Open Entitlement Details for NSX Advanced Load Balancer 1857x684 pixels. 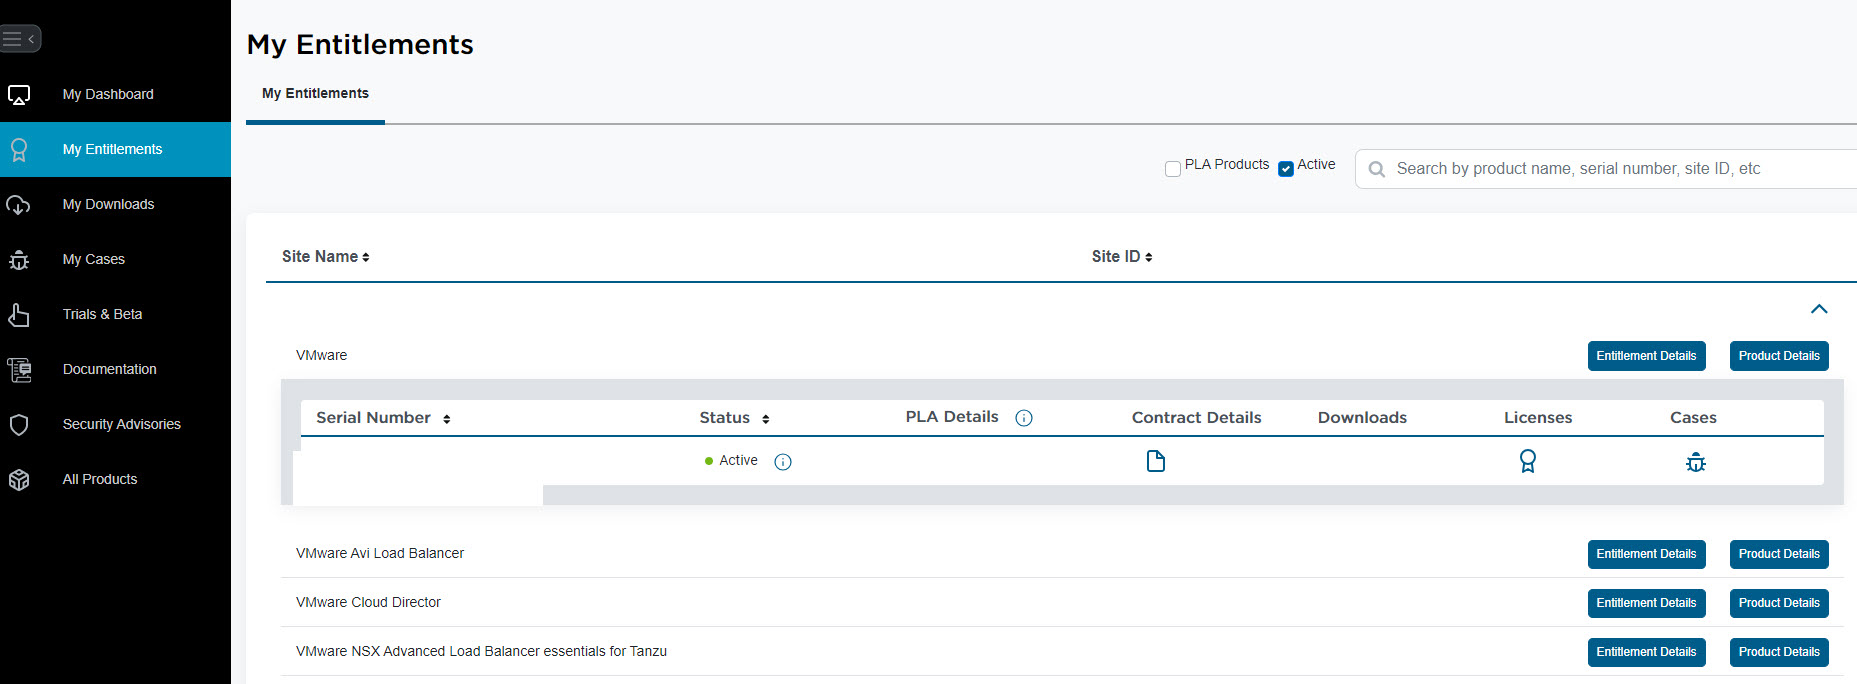1646,652
